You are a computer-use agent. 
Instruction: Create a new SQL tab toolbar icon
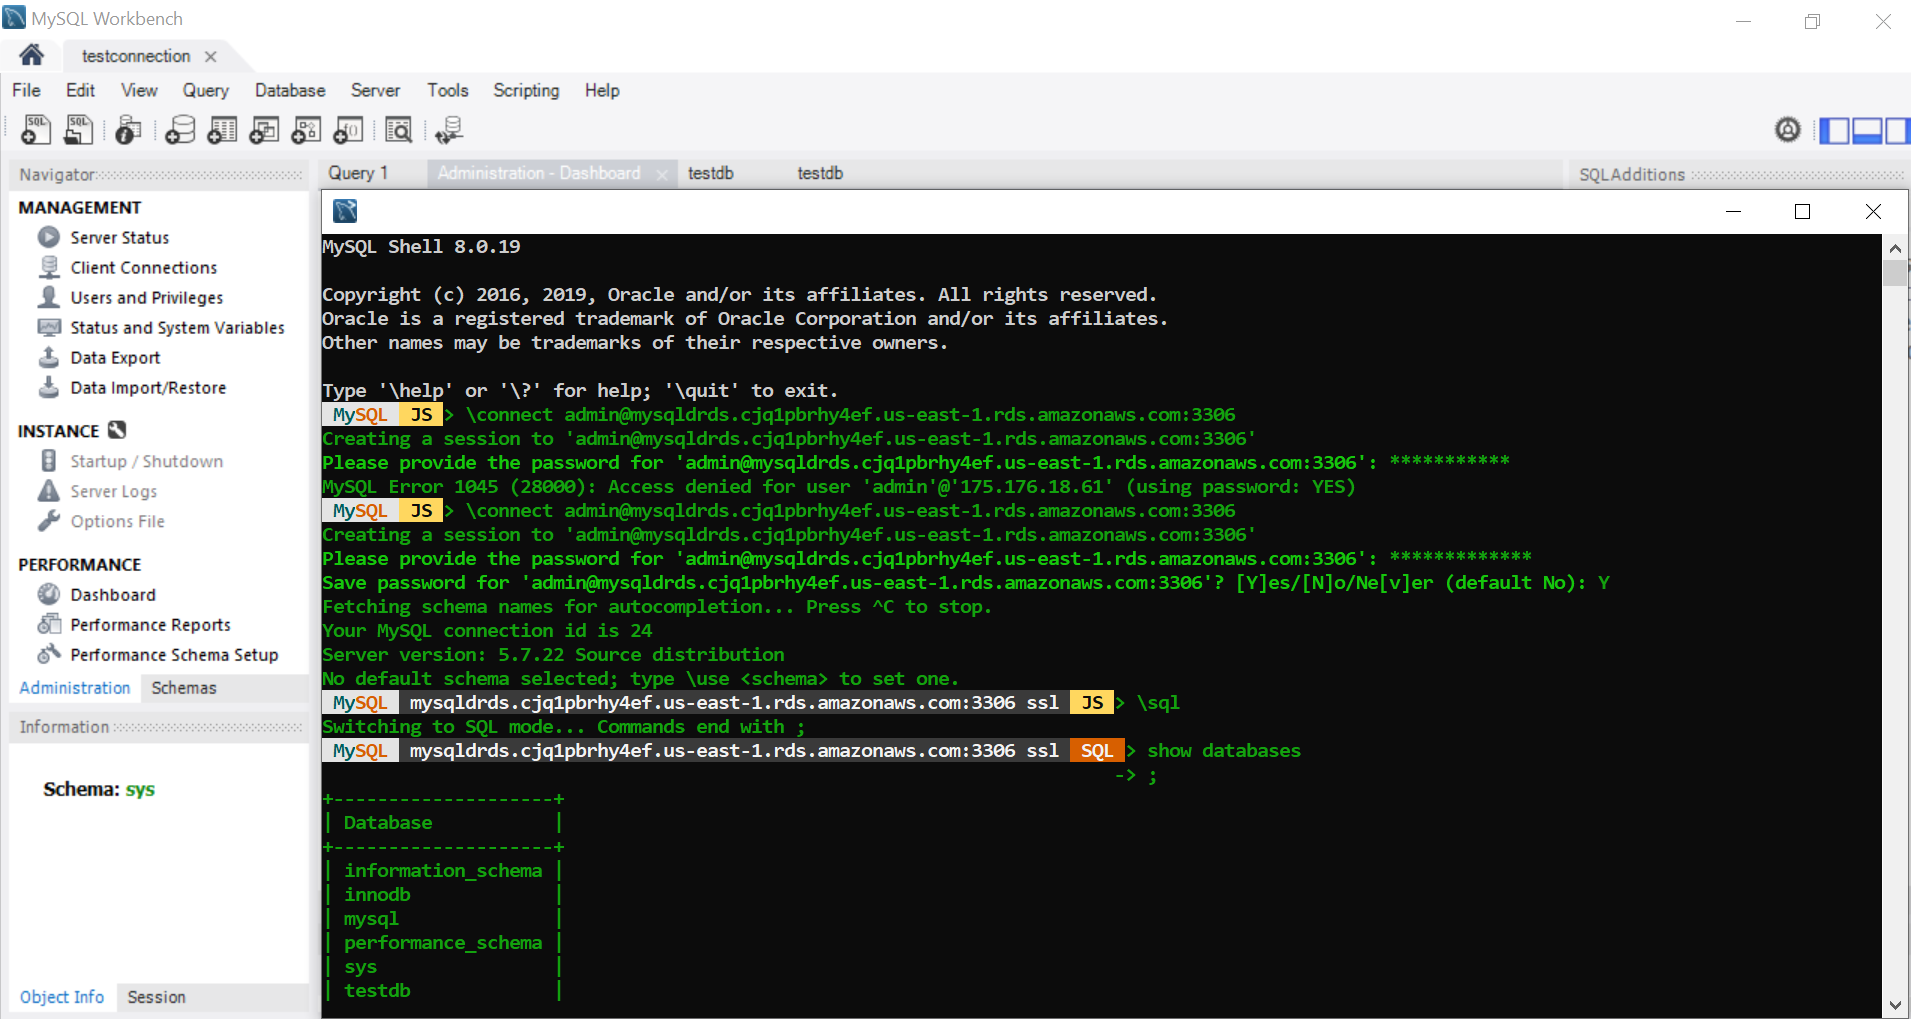(x=36, y=130)
